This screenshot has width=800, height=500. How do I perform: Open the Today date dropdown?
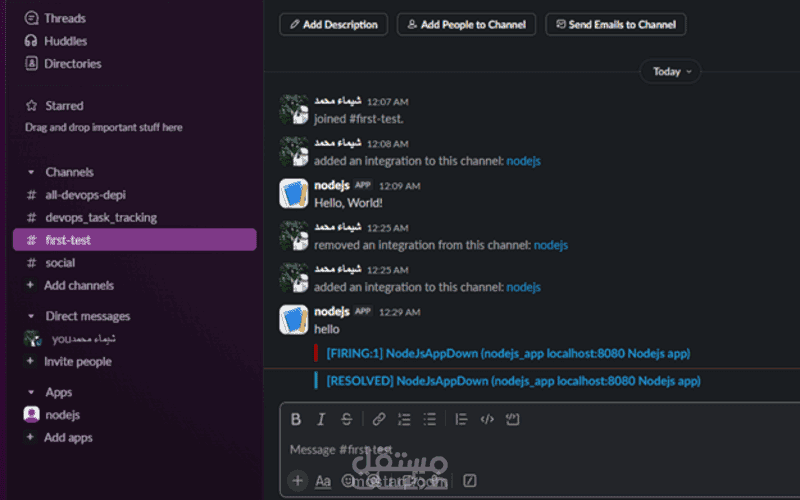(670, 71)
